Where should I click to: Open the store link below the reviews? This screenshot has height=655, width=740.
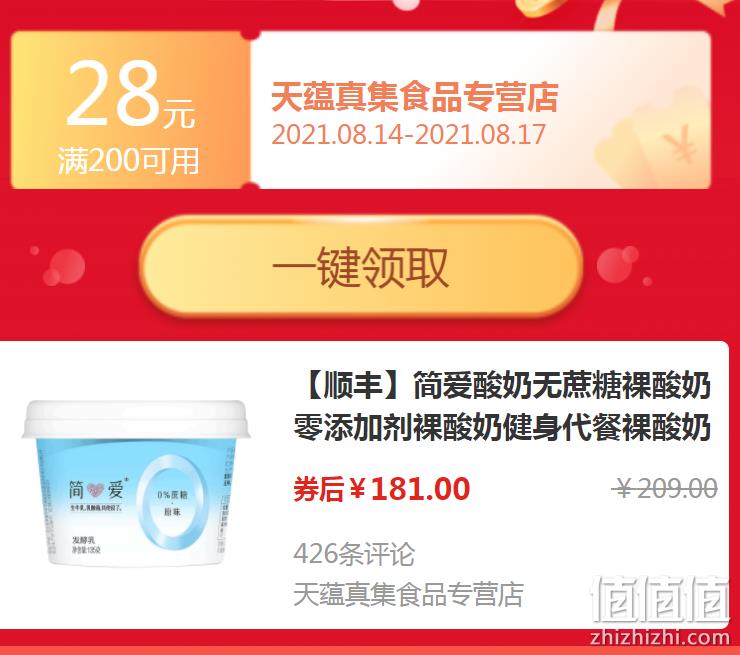click(408, 594)
